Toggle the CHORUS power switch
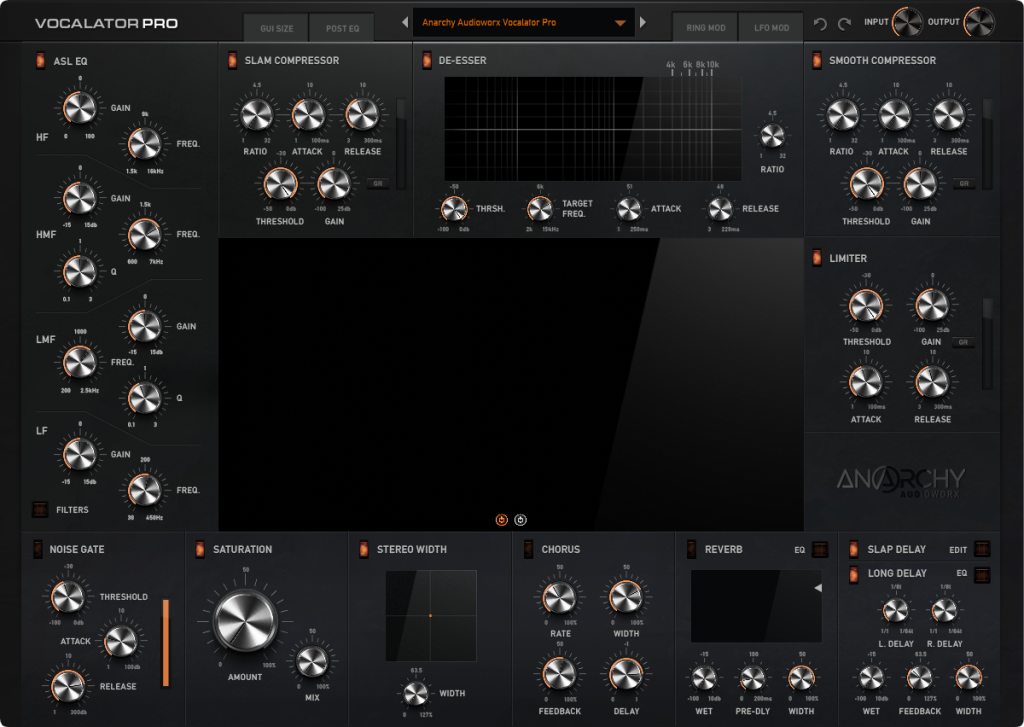 [x=528, y=549]
